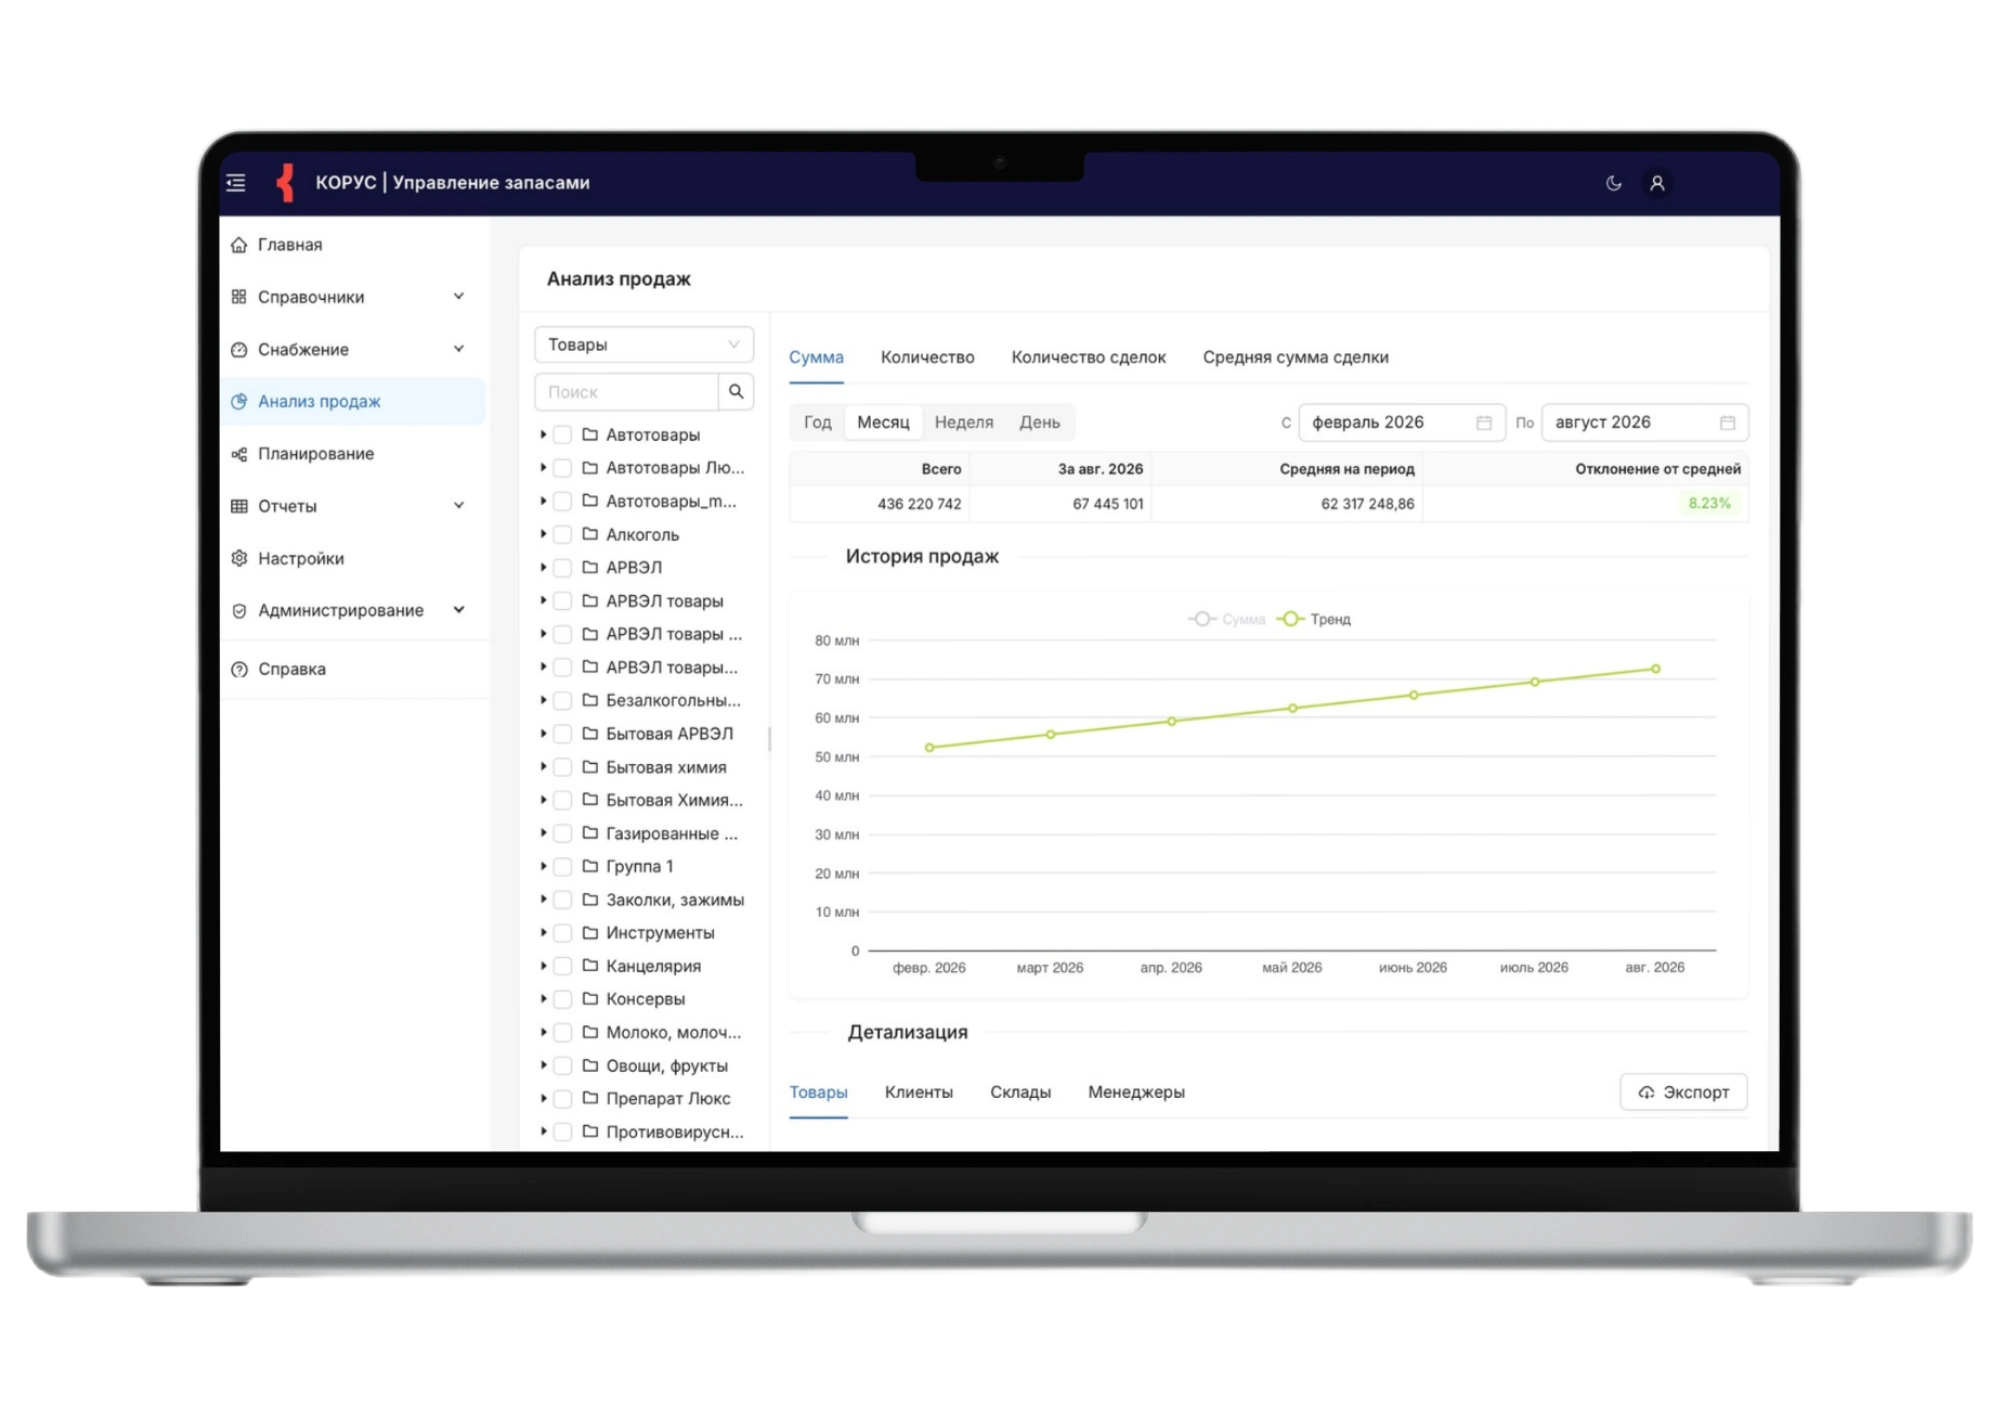Expand the Канцелярия tree node arrow
The width and height of the screenshot is (2000, 1414).
543,965
